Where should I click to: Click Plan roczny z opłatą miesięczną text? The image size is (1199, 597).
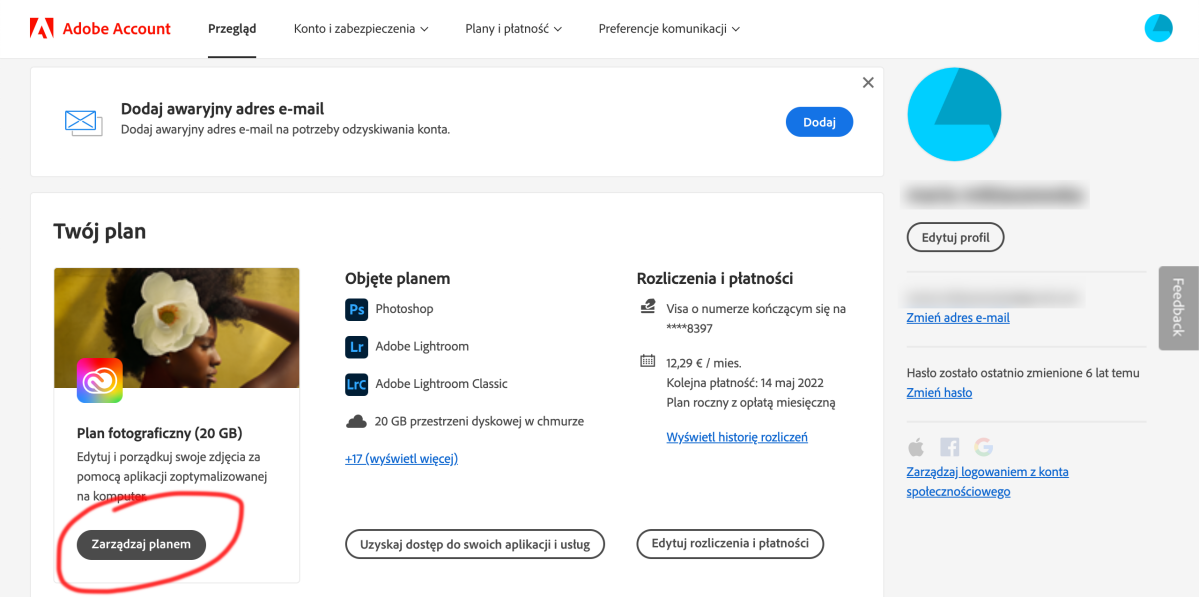click(x=751, y=402)
